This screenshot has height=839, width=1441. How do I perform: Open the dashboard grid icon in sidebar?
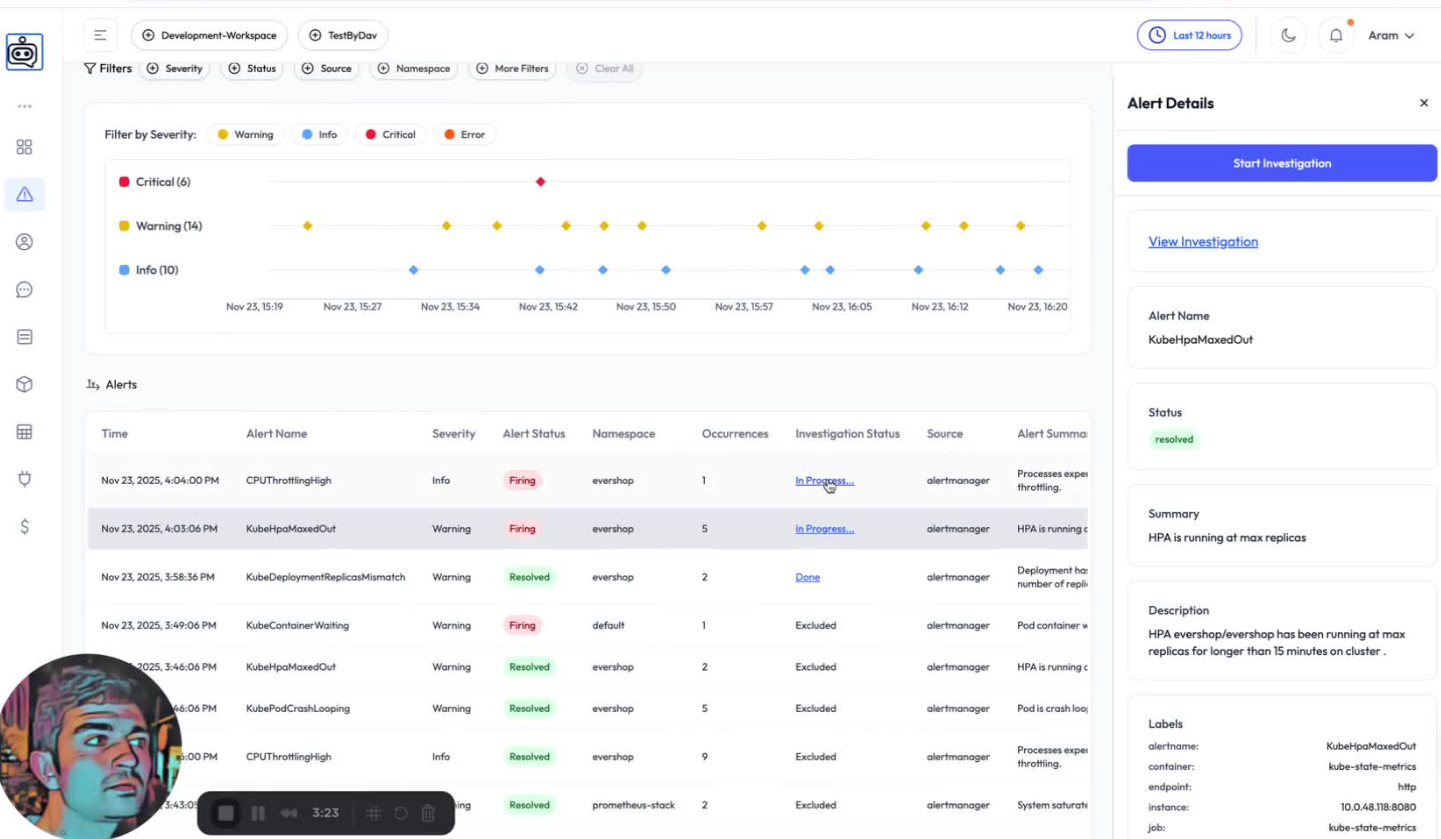pyautogui.click(x=25, y=147)
